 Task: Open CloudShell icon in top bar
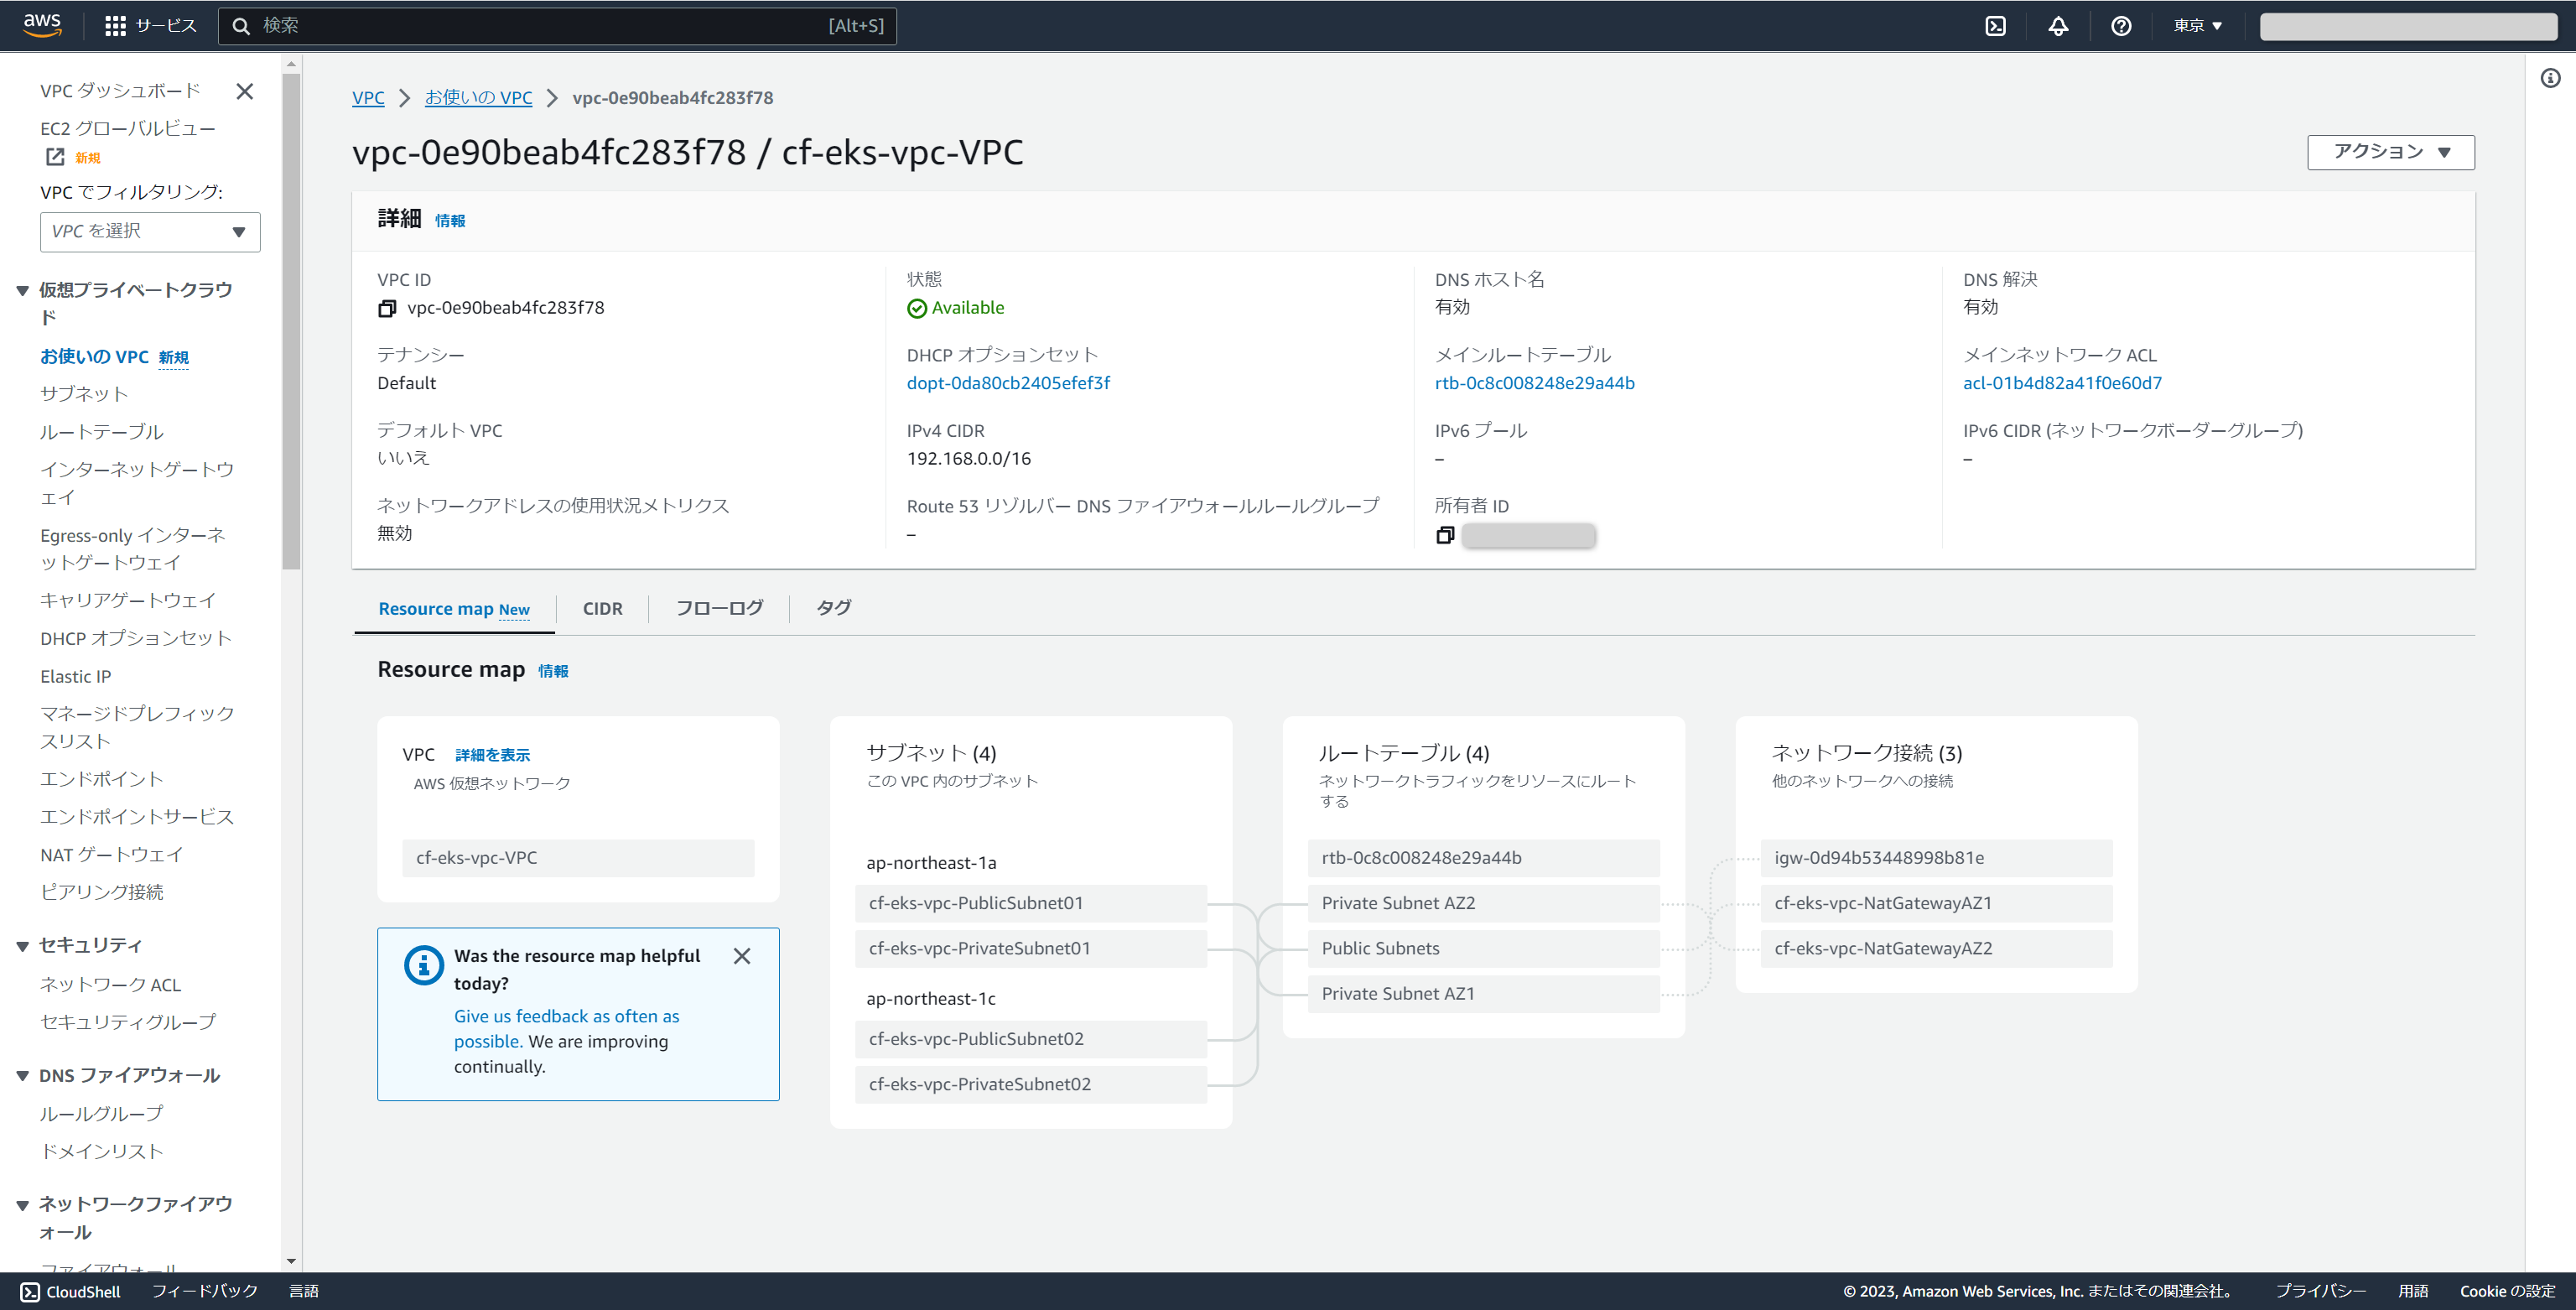1995,26
